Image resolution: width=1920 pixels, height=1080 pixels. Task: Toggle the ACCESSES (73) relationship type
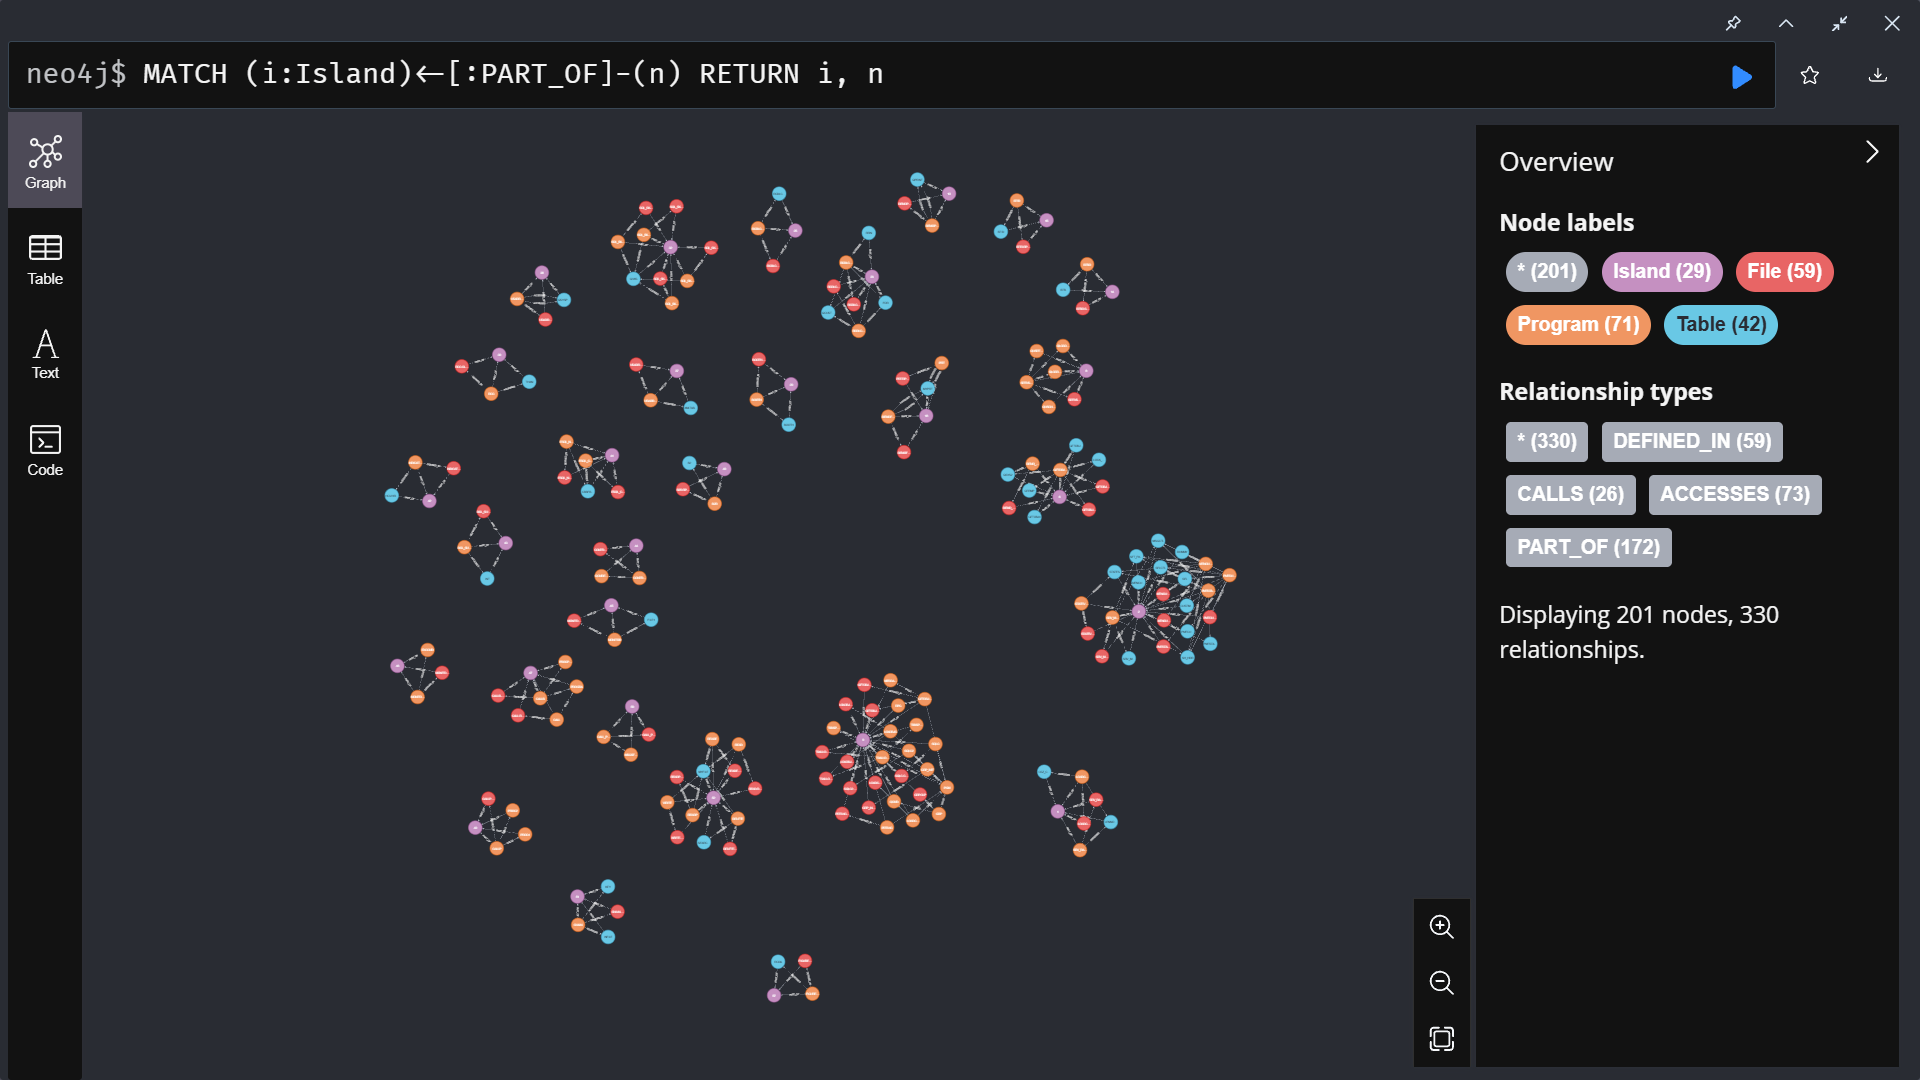pos(1733,494)
